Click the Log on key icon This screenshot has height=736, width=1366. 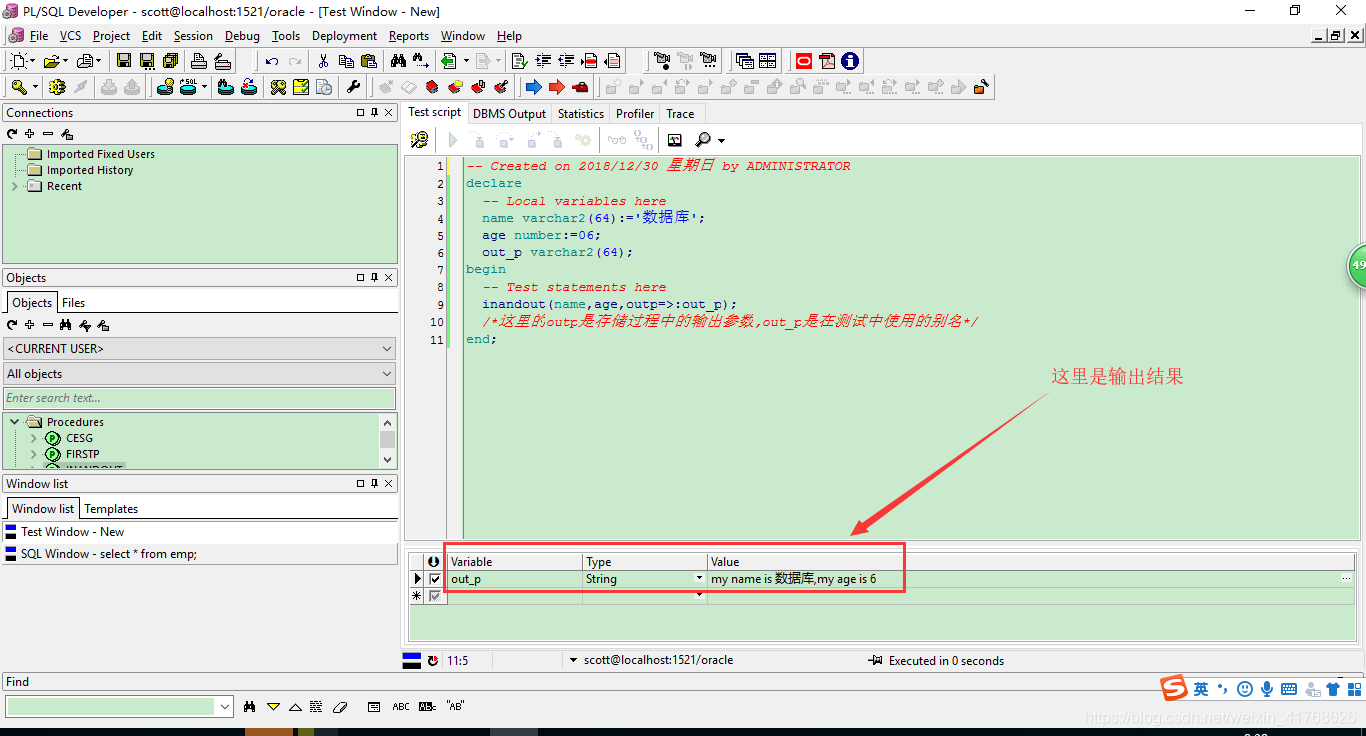tap(19, 87)
